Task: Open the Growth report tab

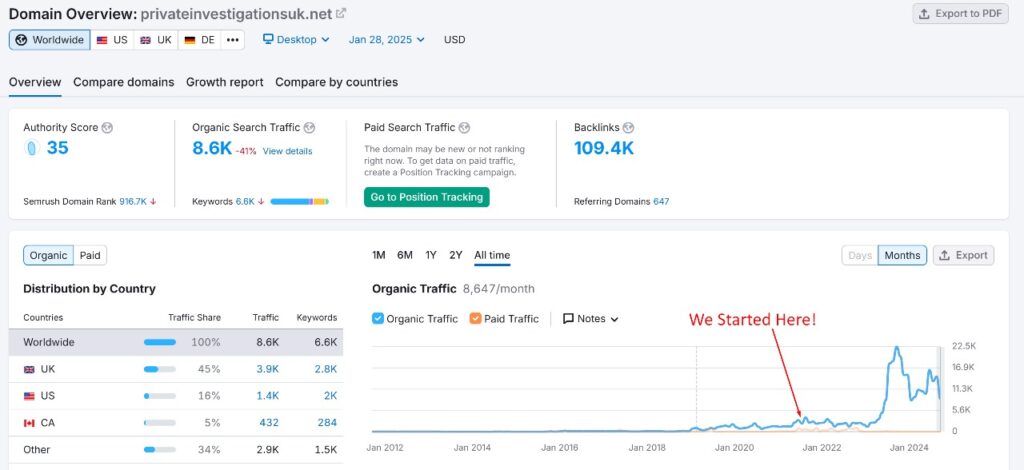Action: click(x=225, y=82)
